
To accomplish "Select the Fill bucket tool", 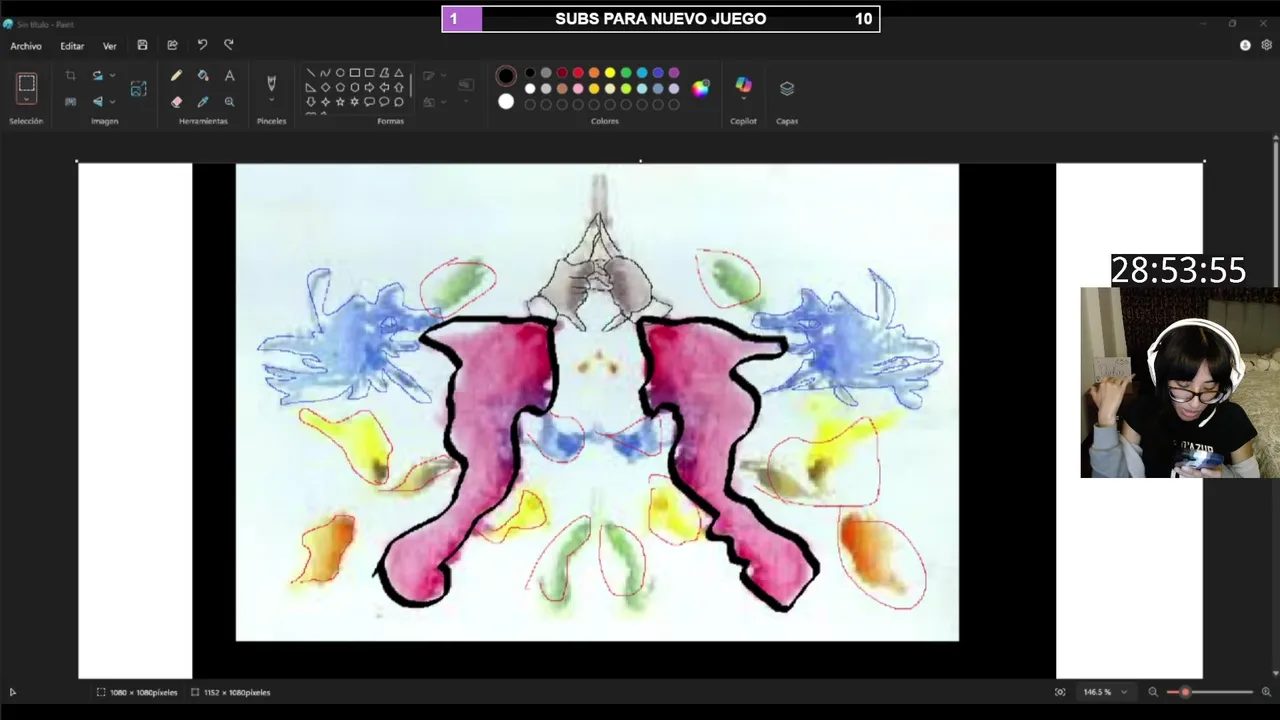I will pyautogui.click(x=203, y=76).
